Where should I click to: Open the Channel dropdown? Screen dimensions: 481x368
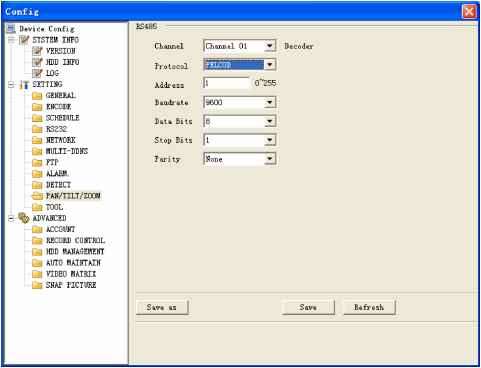[x=270, y=46]
